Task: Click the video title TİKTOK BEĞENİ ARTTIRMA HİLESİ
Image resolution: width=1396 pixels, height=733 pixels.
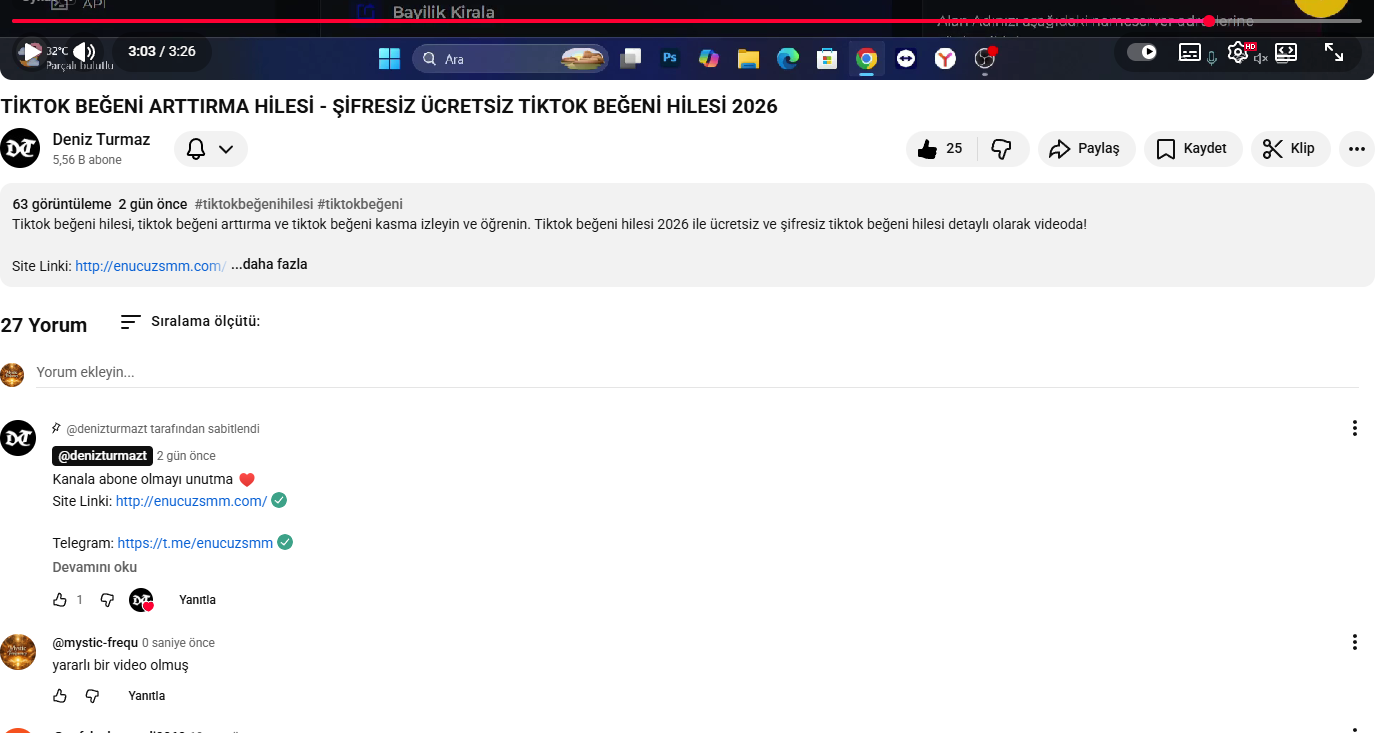Action: [389, 106]
